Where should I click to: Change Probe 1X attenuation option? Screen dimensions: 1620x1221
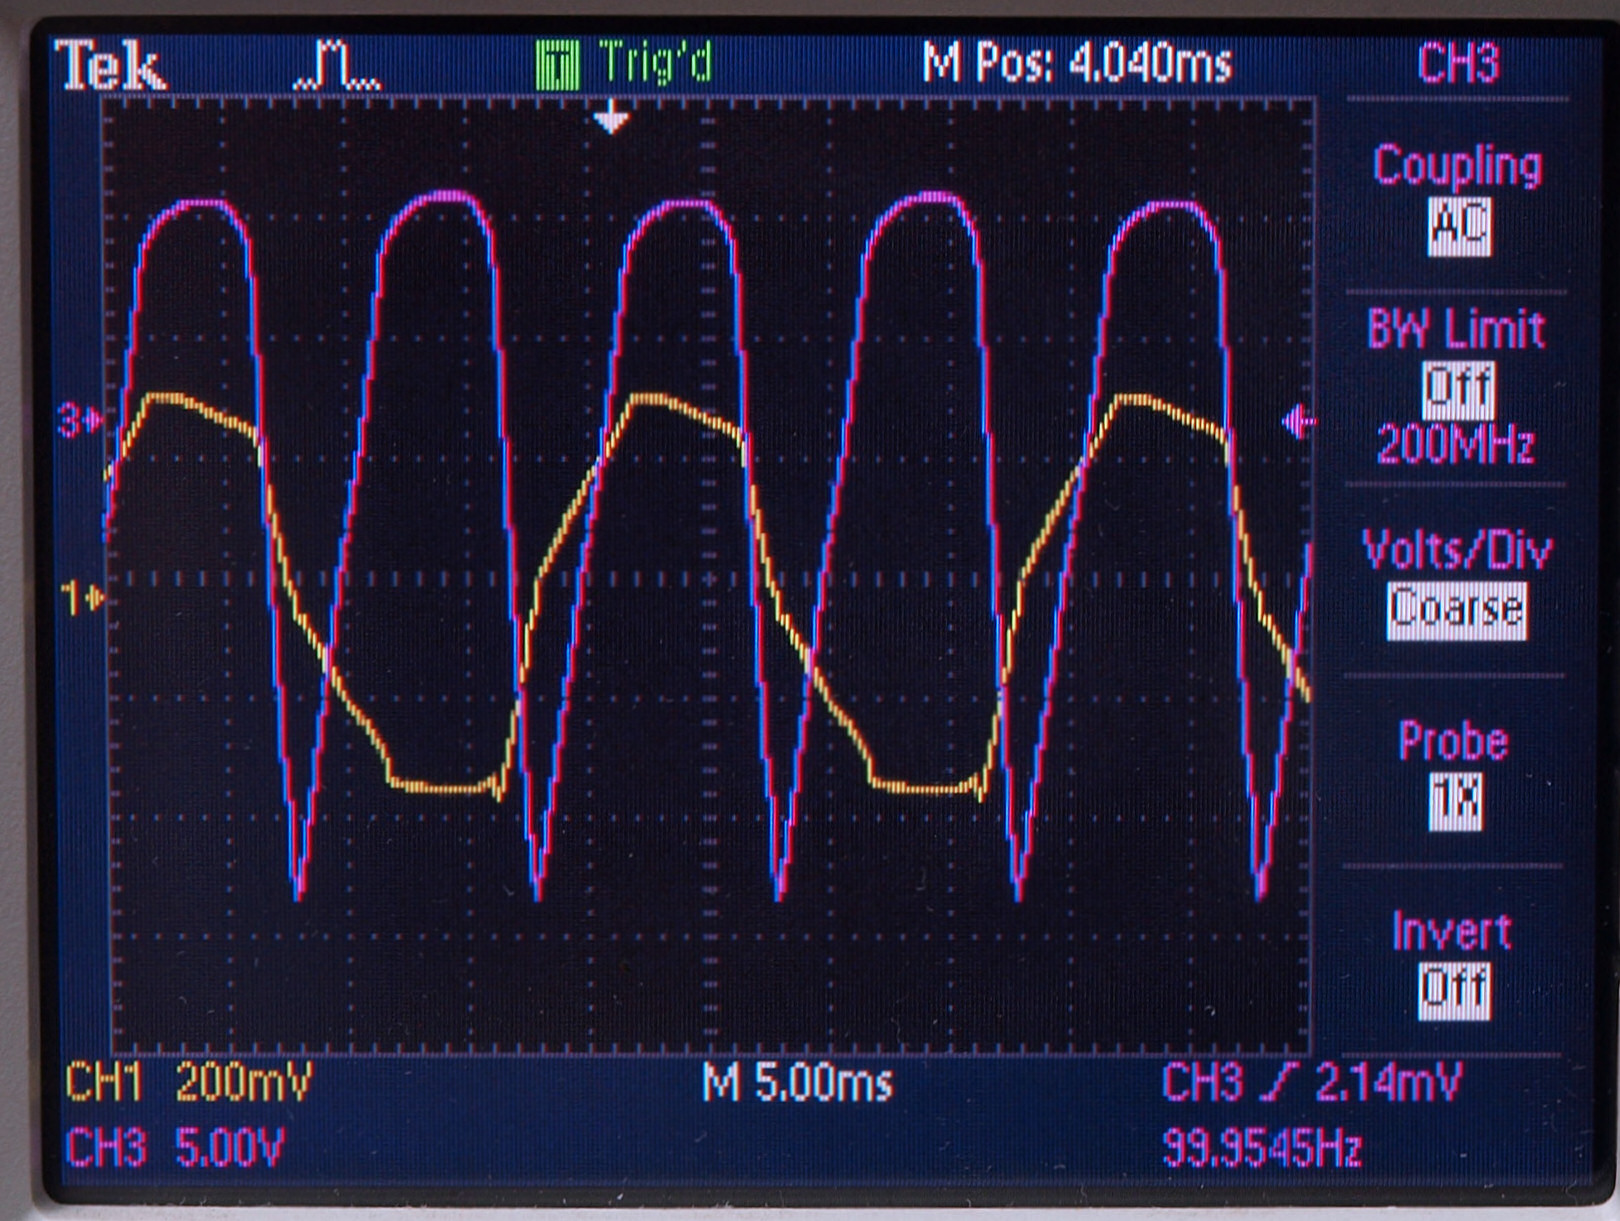click(x=1454, y=801)
